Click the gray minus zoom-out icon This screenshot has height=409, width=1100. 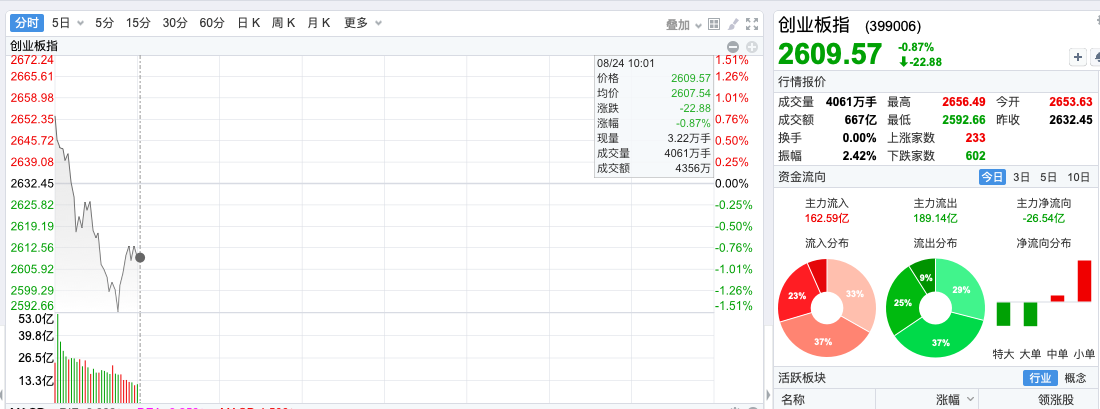(733, 46)
